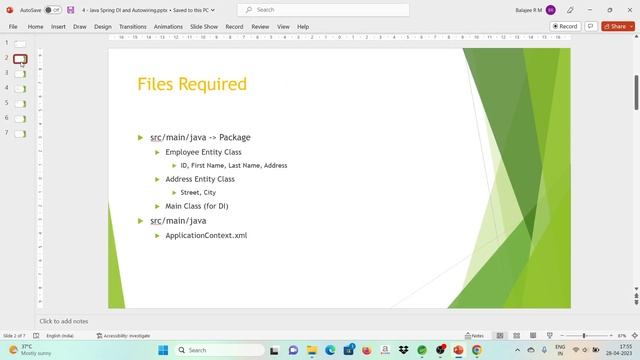
Task: Open the Record tab
Action: (234, 27)
